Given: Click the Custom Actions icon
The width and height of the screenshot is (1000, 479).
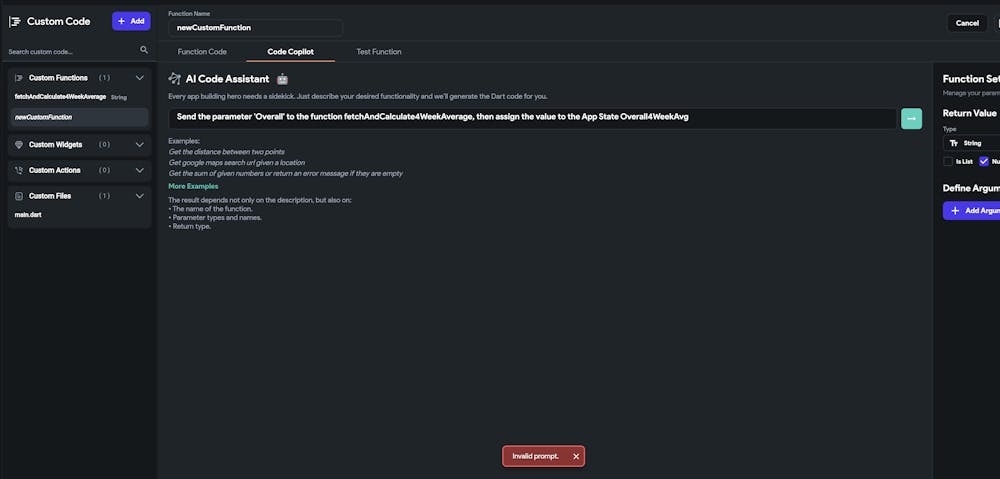Looking at the screenshot, I should click(19, 171).
